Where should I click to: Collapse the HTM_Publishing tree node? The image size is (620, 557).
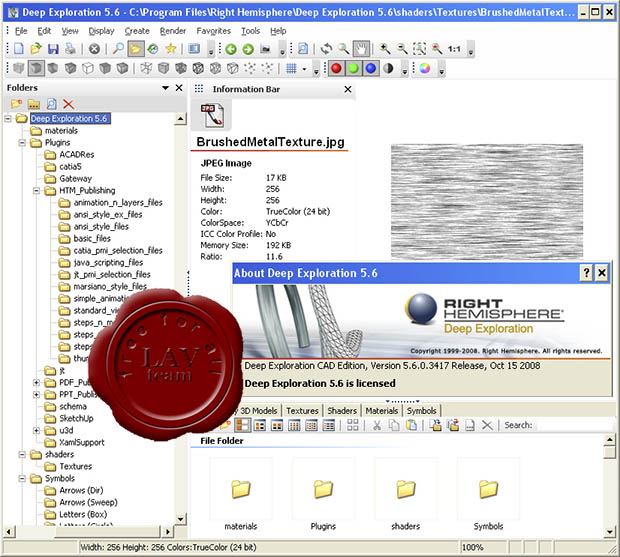(x=36, y=191)
